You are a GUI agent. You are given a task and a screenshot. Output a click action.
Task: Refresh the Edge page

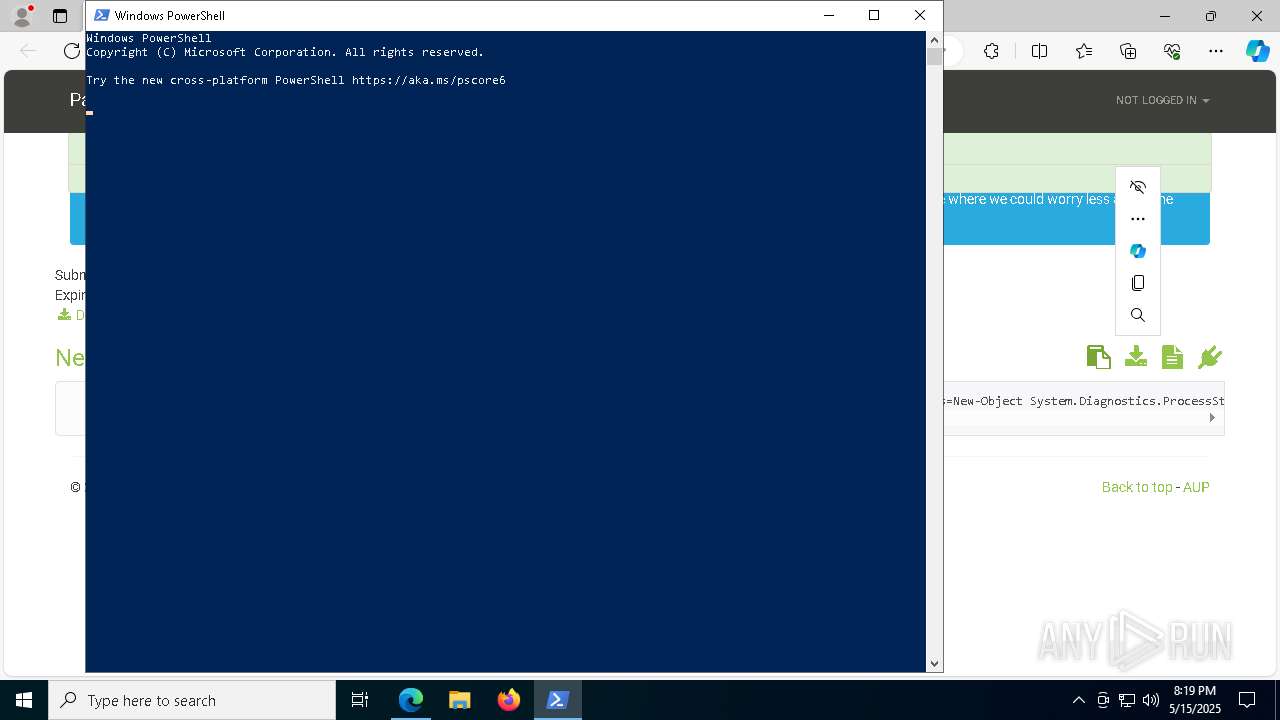(x=72, y=51)
